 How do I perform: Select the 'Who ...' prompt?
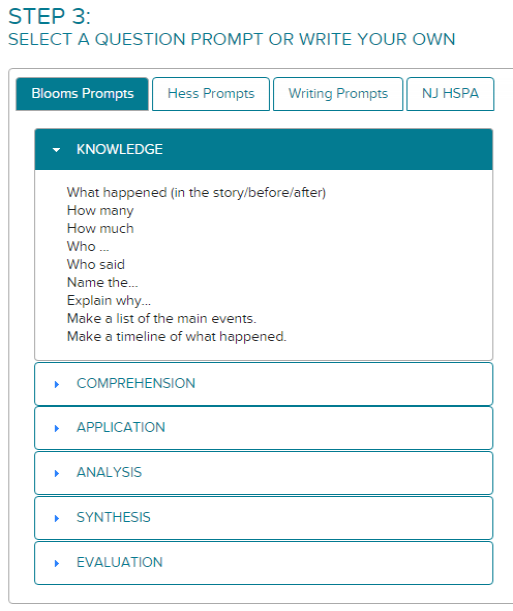pyautogui.click(x=88, y=246)
